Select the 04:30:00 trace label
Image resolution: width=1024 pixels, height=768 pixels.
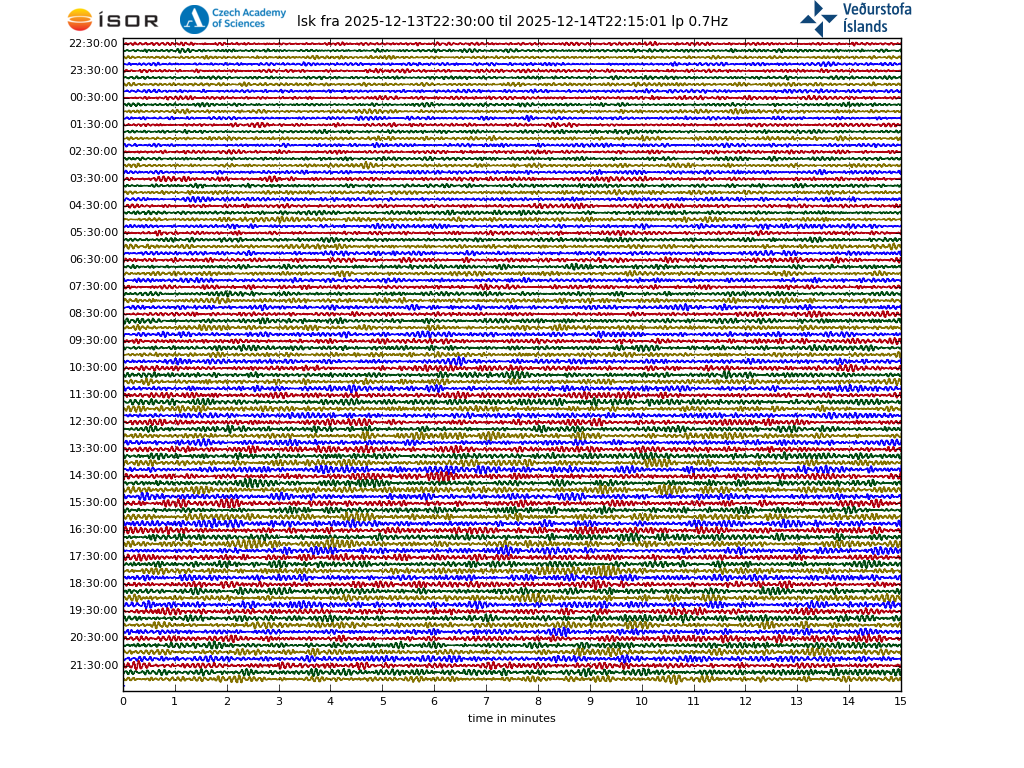point(93,206)
